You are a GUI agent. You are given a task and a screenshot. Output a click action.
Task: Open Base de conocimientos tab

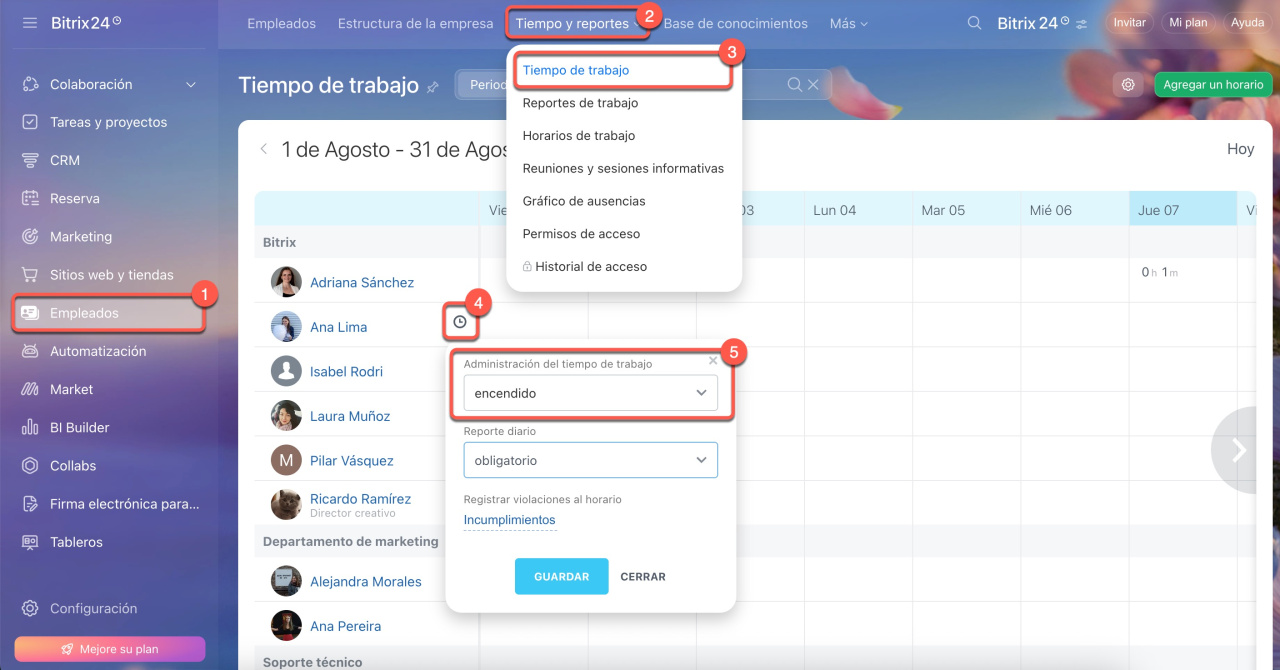pyautogui.click(x=736, y=23)
